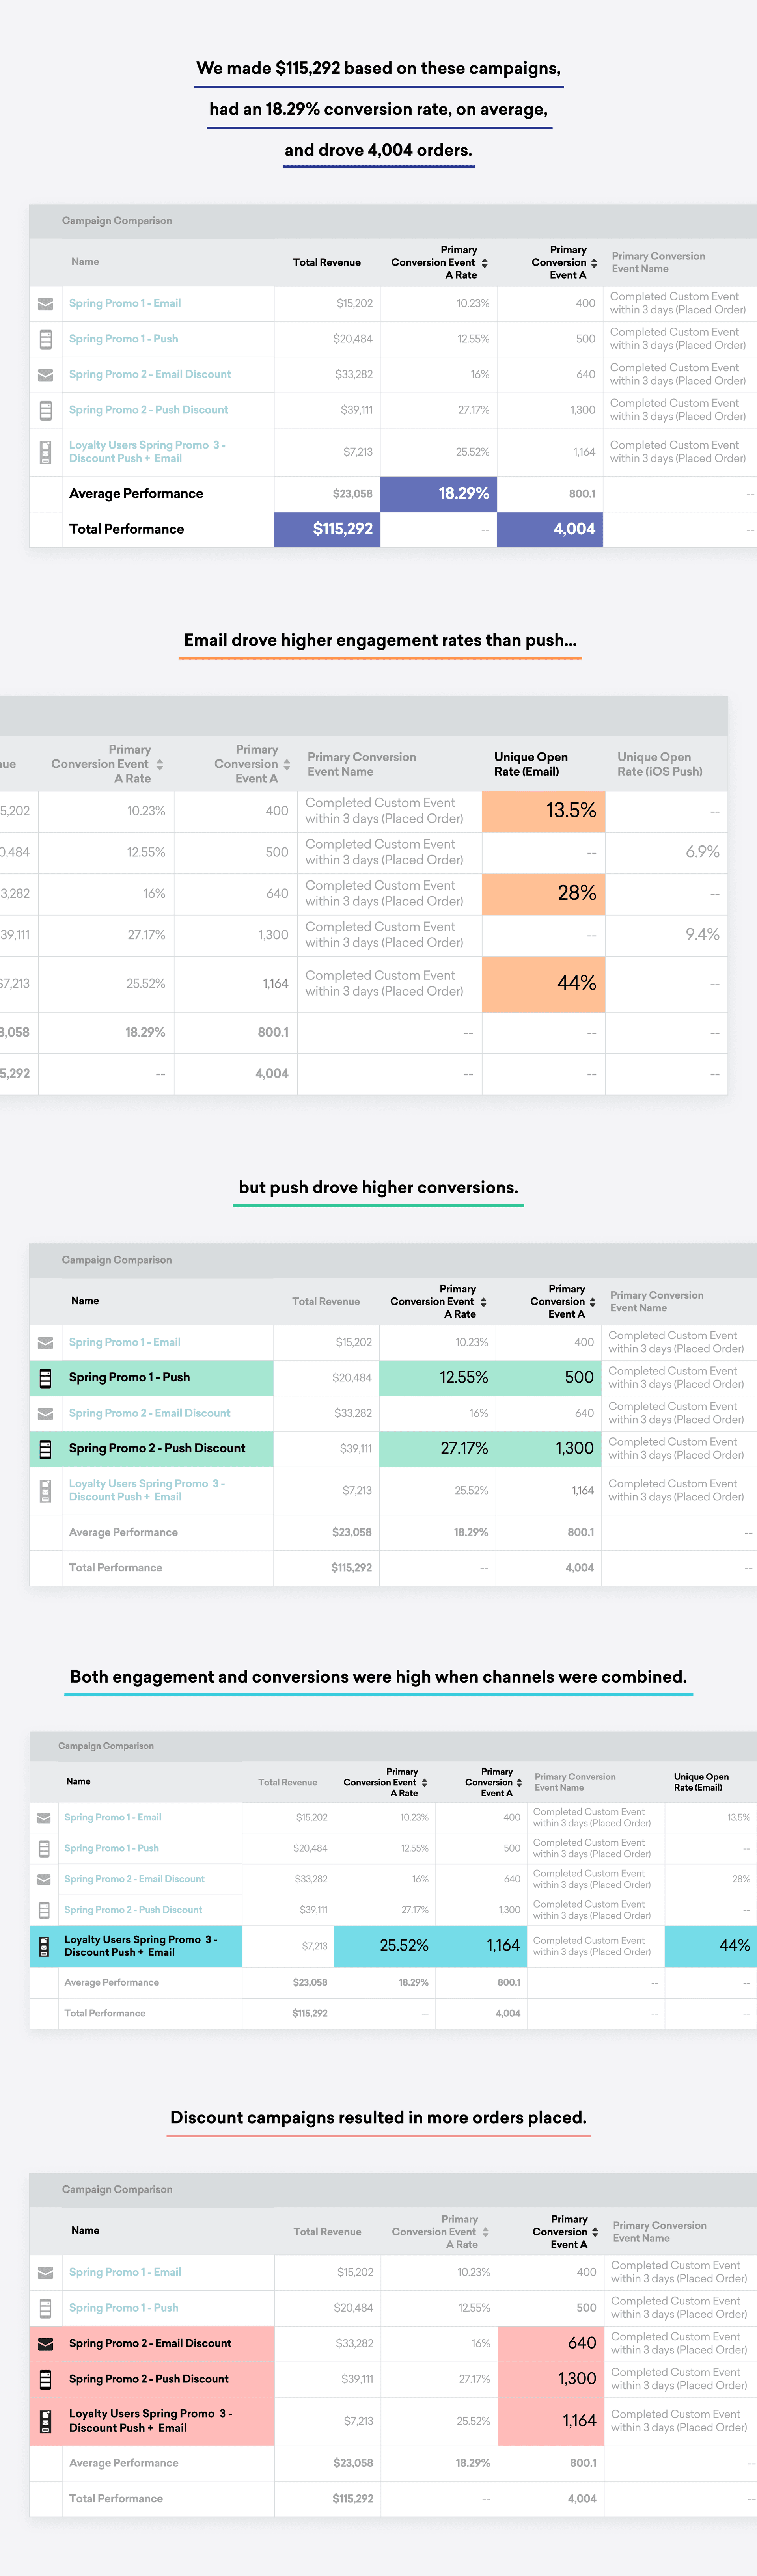757x2576 pixels.
Task: Click email icon beside Spring Promo 1 - Email in topmost table
Action: pos(45,304)
